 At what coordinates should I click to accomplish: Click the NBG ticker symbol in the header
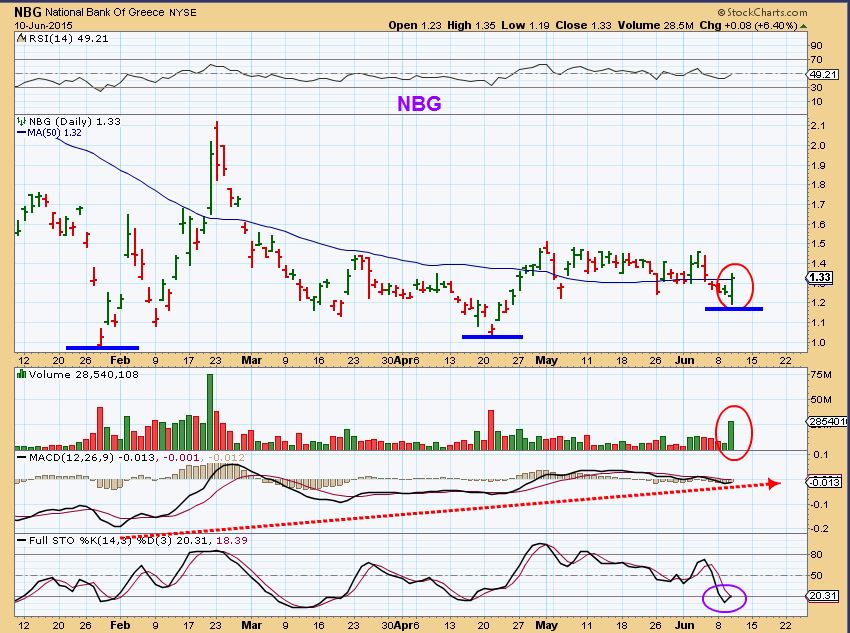(27, 12)
